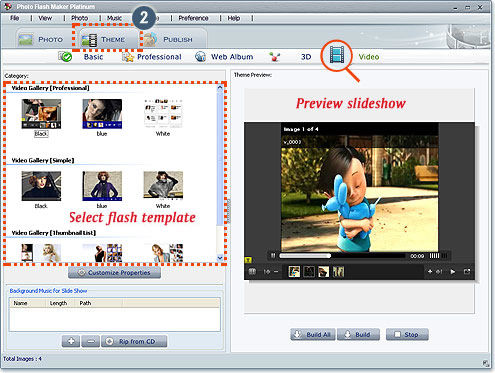Open the Preference menu
Screen dimensions: 495x373
click(193, 18)
